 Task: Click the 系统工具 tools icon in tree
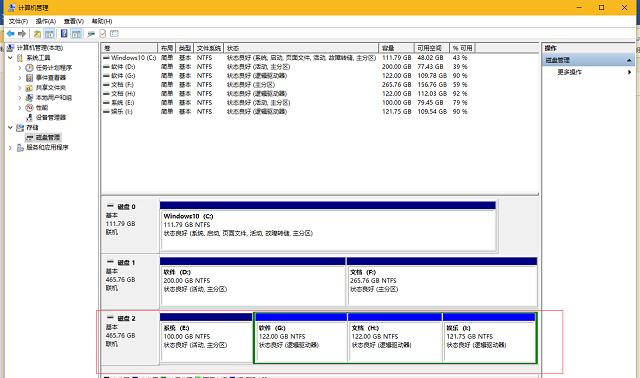pos(20,58)
